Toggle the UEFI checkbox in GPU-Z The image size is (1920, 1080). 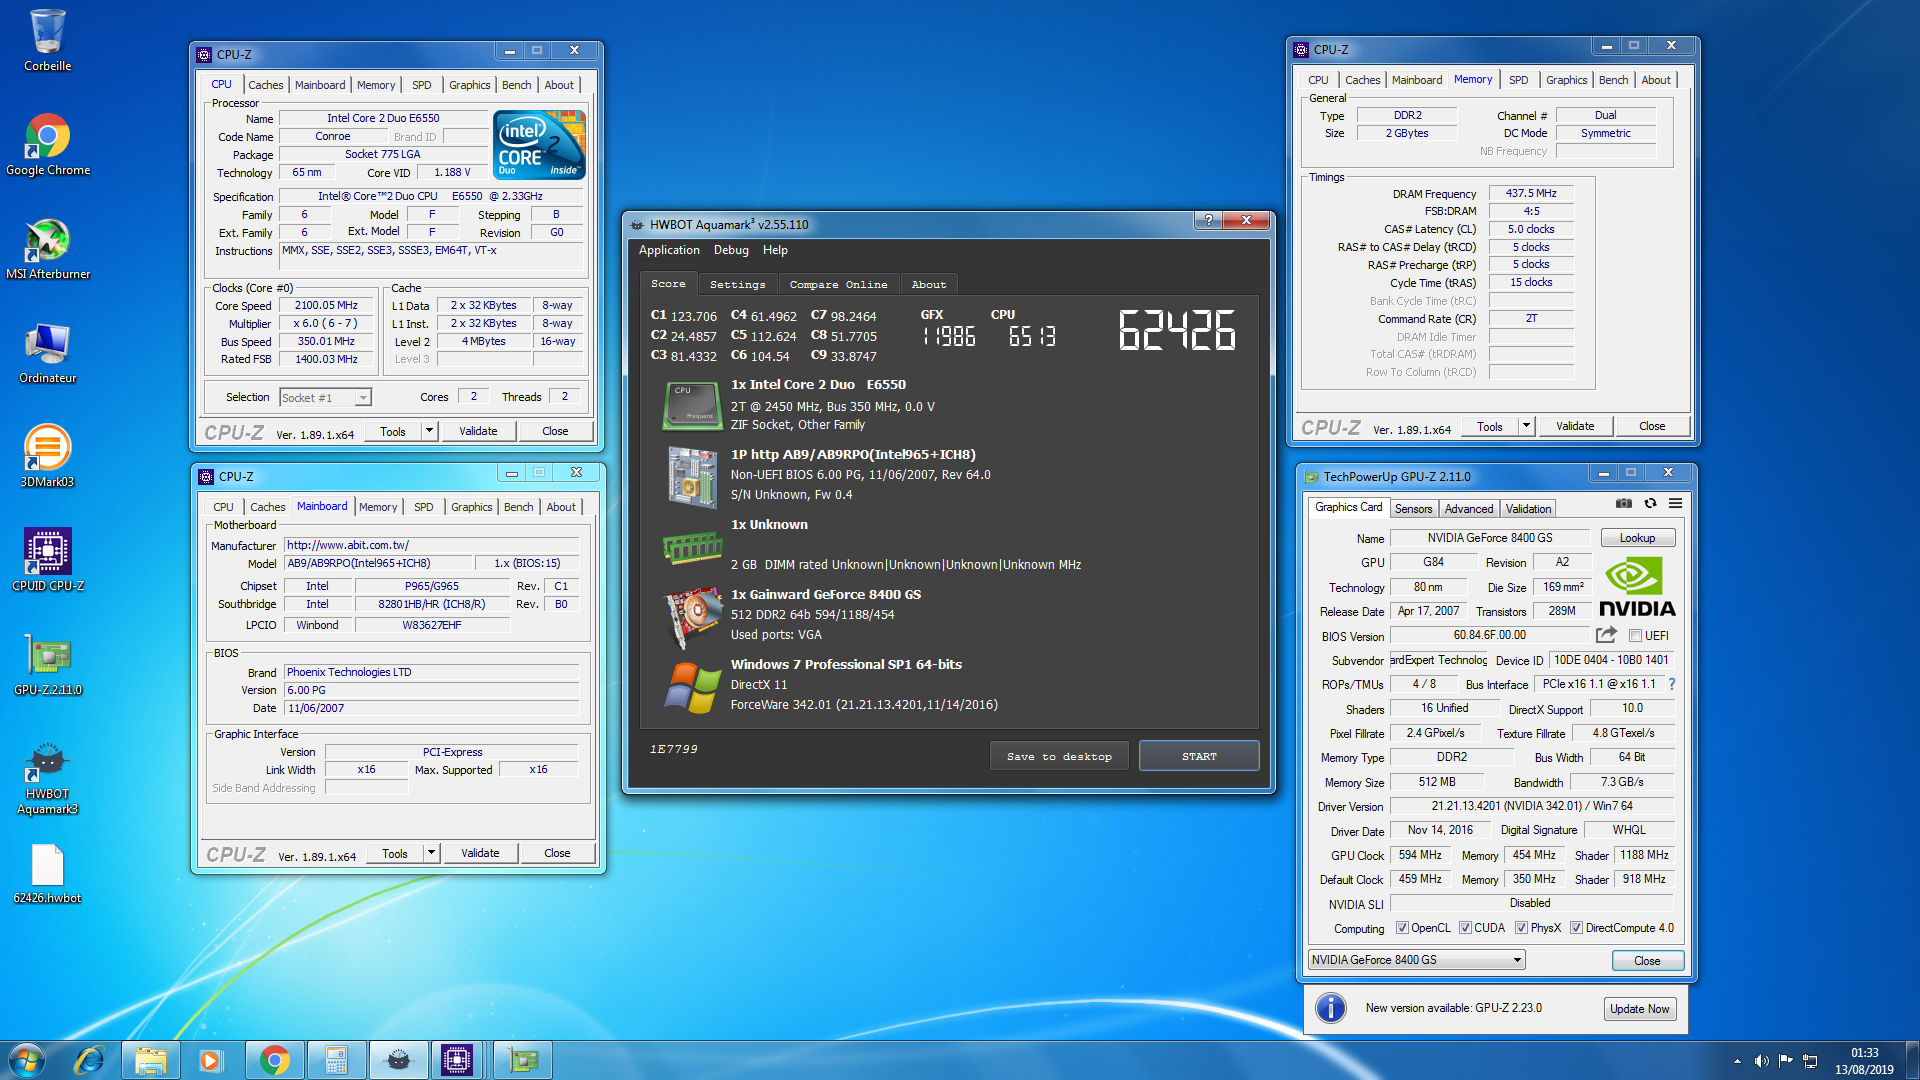(1635, 636)
